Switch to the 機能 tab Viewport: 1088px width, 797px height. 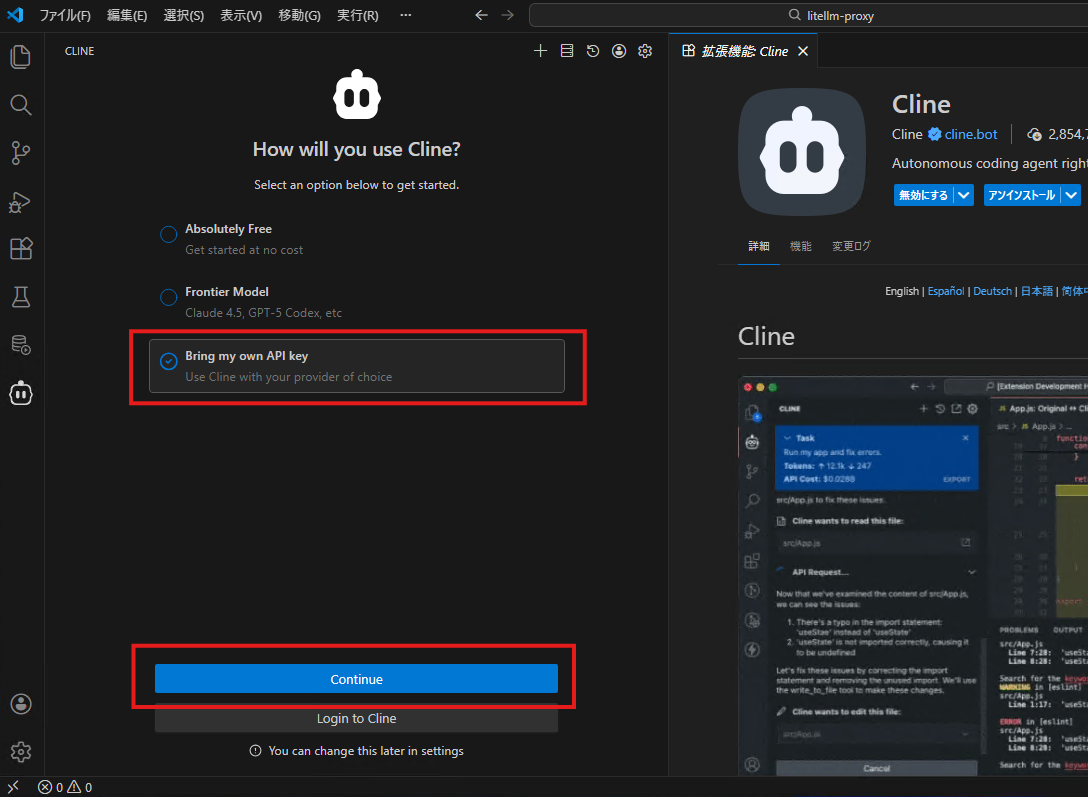pos(801,246)
